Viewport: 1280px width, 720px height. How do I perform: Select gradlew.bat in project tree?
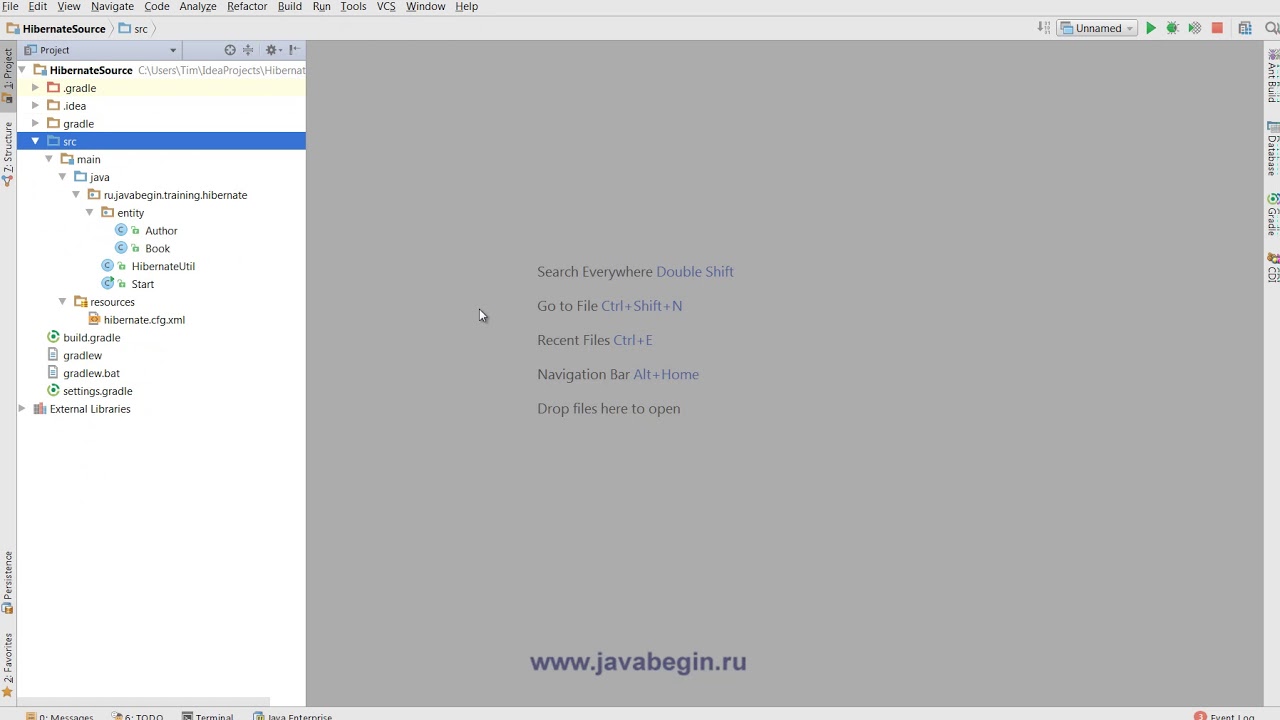[x=91, y=374]
